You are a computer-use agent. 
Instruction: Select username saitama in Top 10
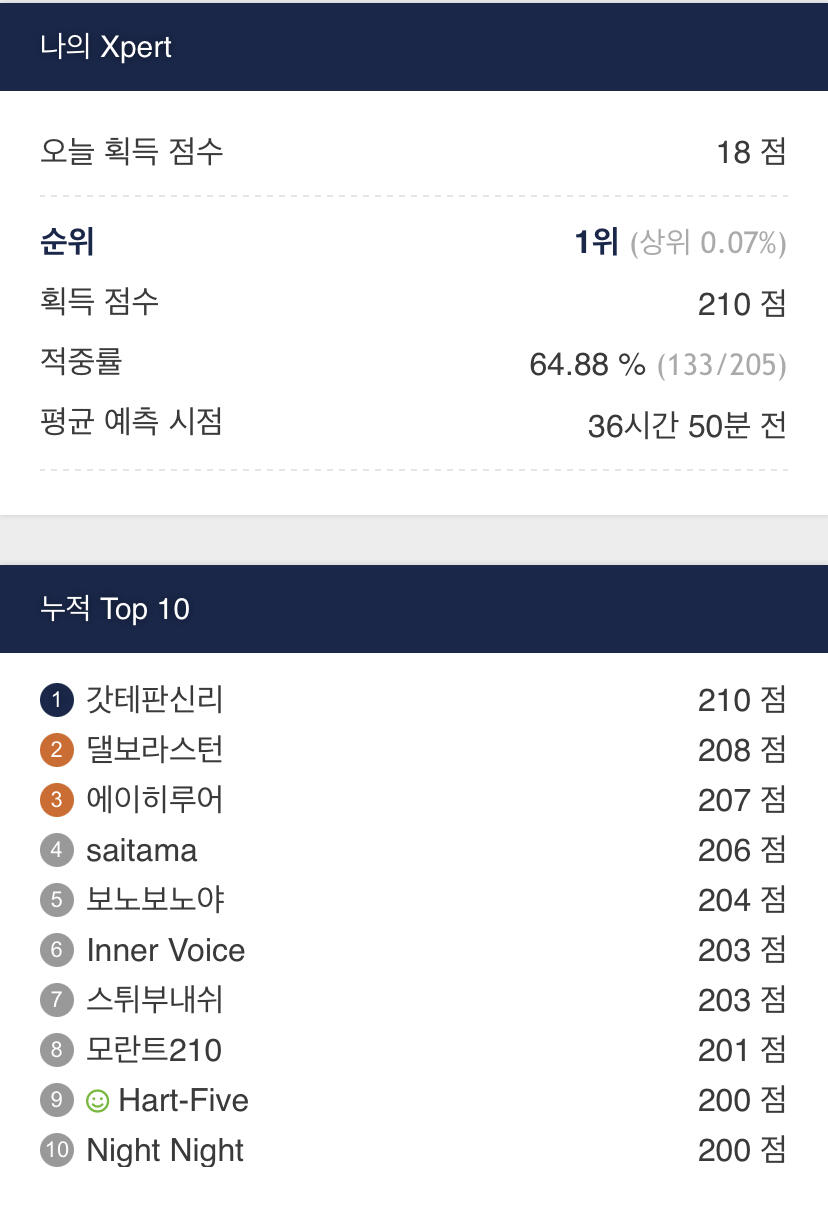pos(142,851)
